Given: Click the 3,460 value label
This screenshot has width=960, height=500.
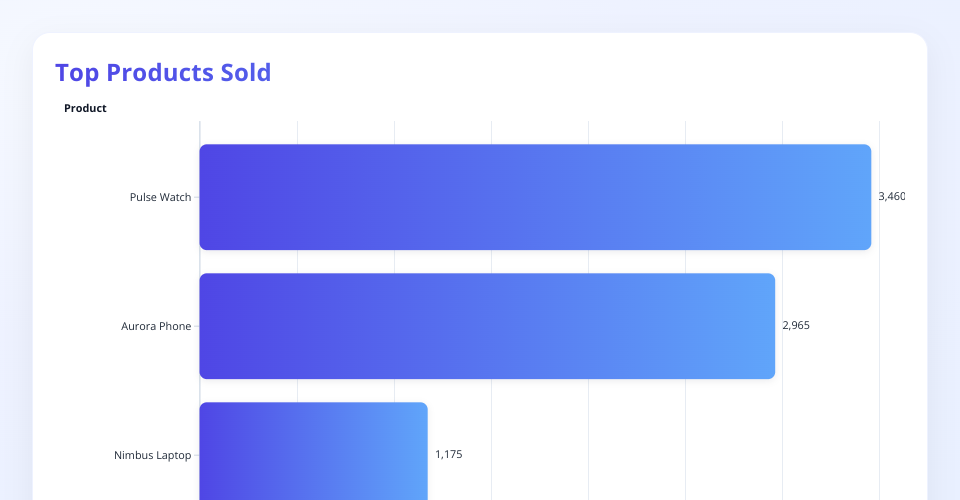Looking at the screenshot, I should (891, 197).
